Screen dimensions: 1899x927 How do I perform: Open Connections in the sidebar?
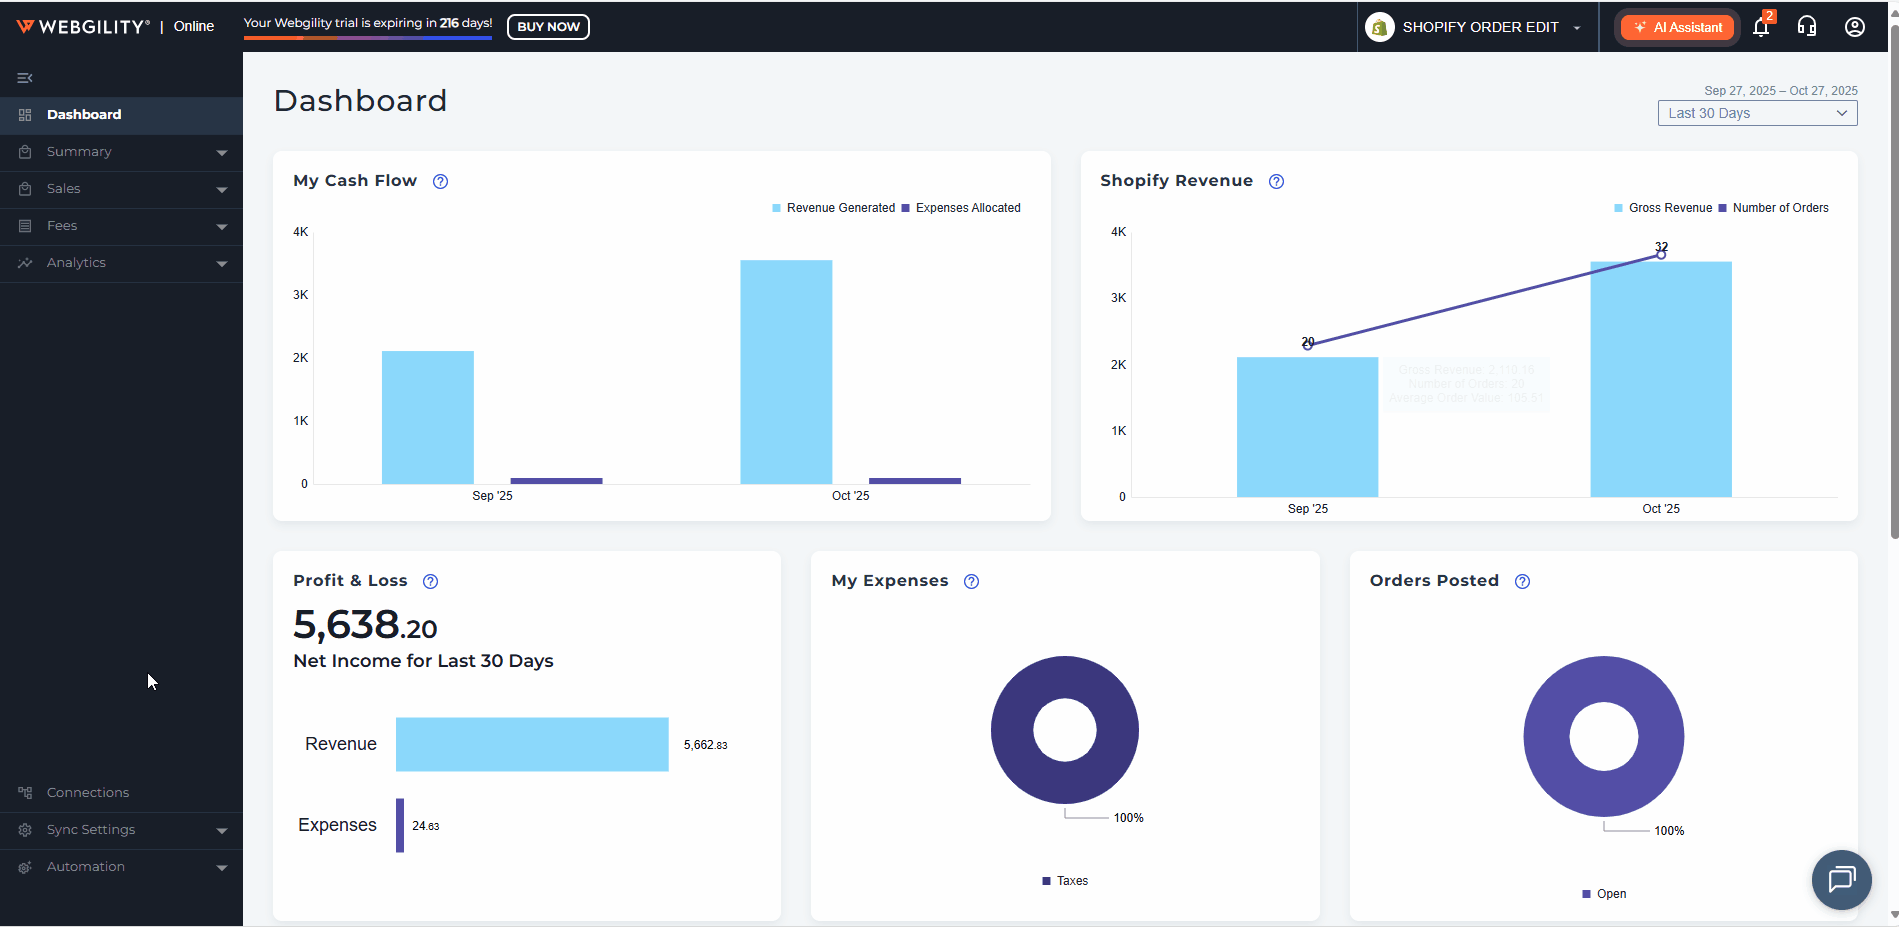pos(88,792)
